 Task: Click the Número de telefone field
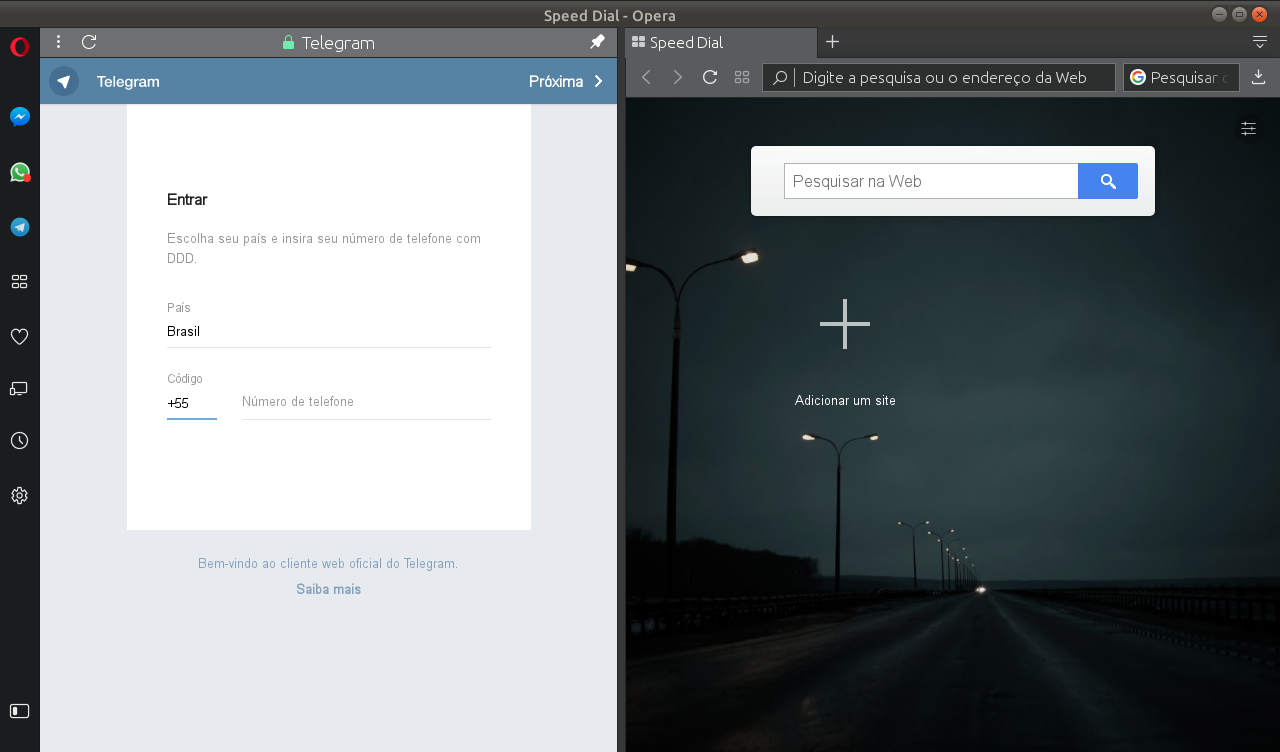tap(366, 402)
